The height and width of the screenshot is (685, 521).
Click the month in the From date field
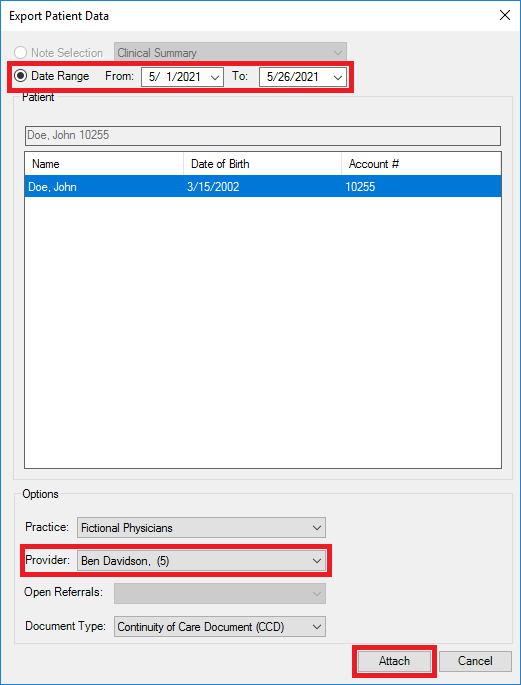(152, 77)
